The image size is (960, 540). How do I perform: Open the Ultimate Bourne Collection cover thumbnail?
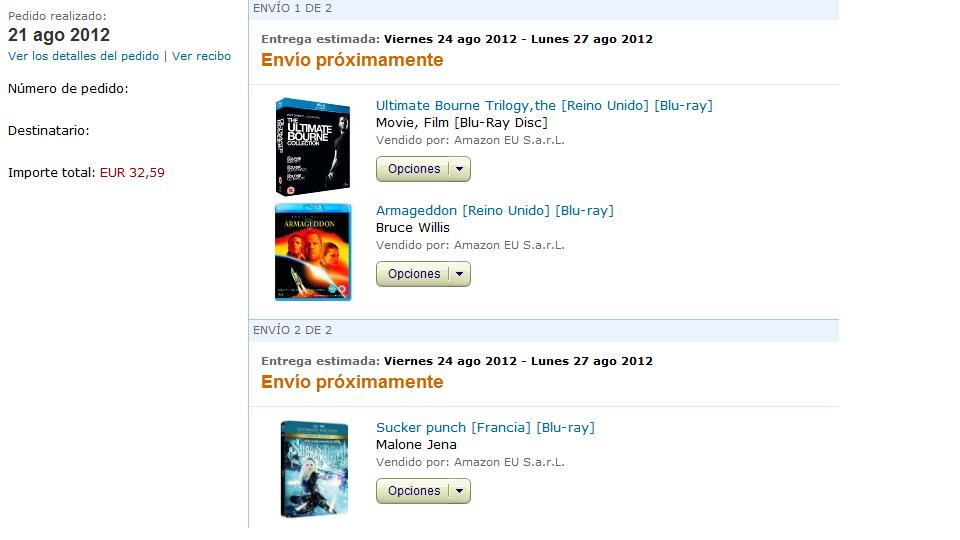click(313, 147)
